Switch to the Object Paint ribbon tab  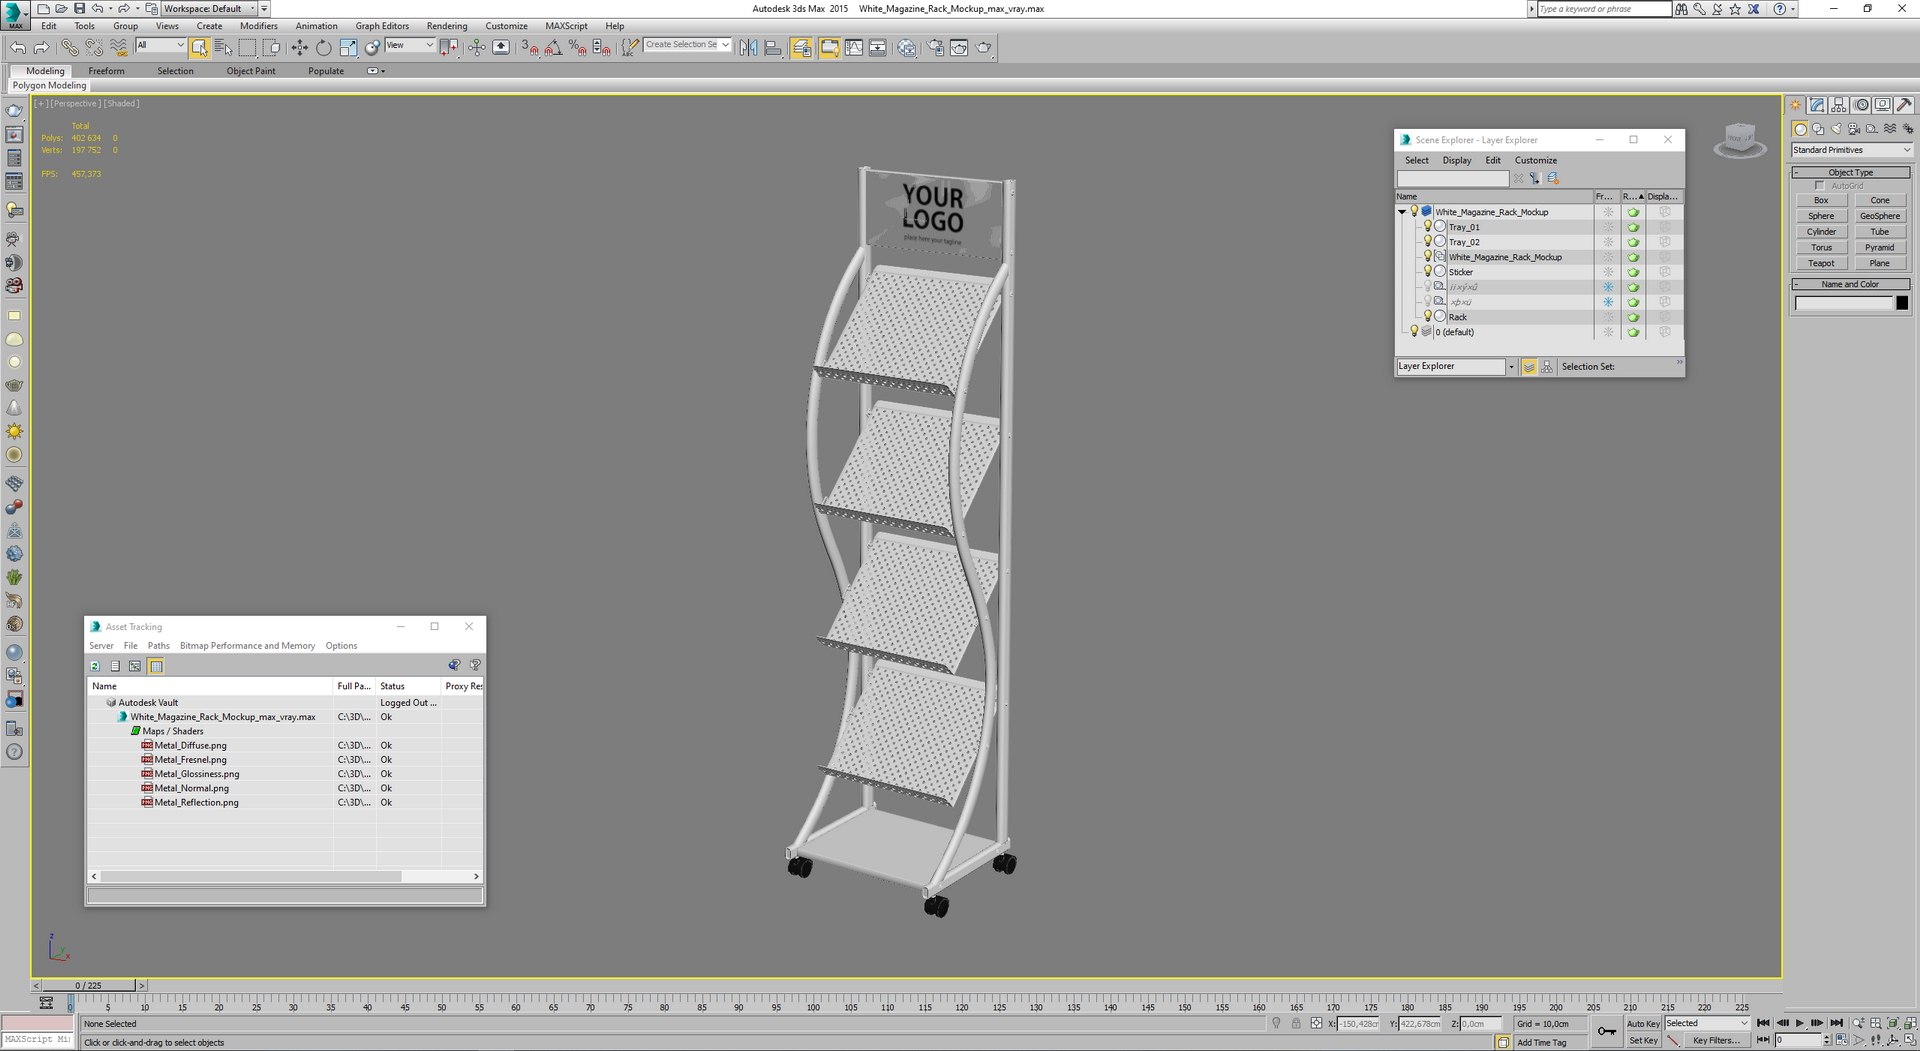pyautogui.click(x=251, y=71)
